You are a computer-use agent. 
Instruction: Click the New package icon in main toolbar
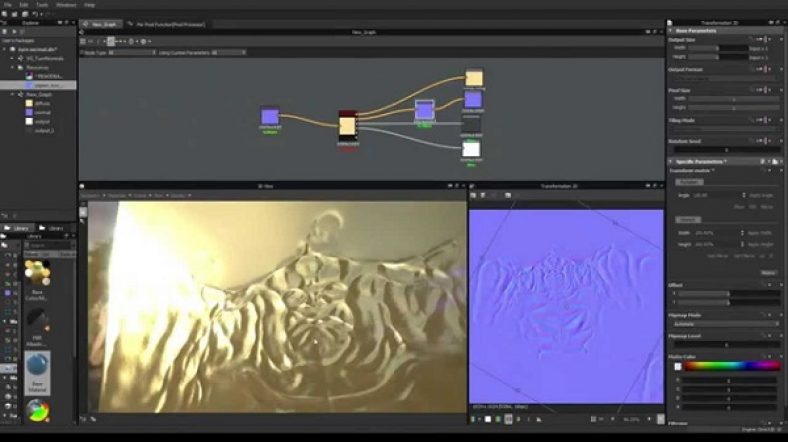pyautogui.click(x=5, y=14)
